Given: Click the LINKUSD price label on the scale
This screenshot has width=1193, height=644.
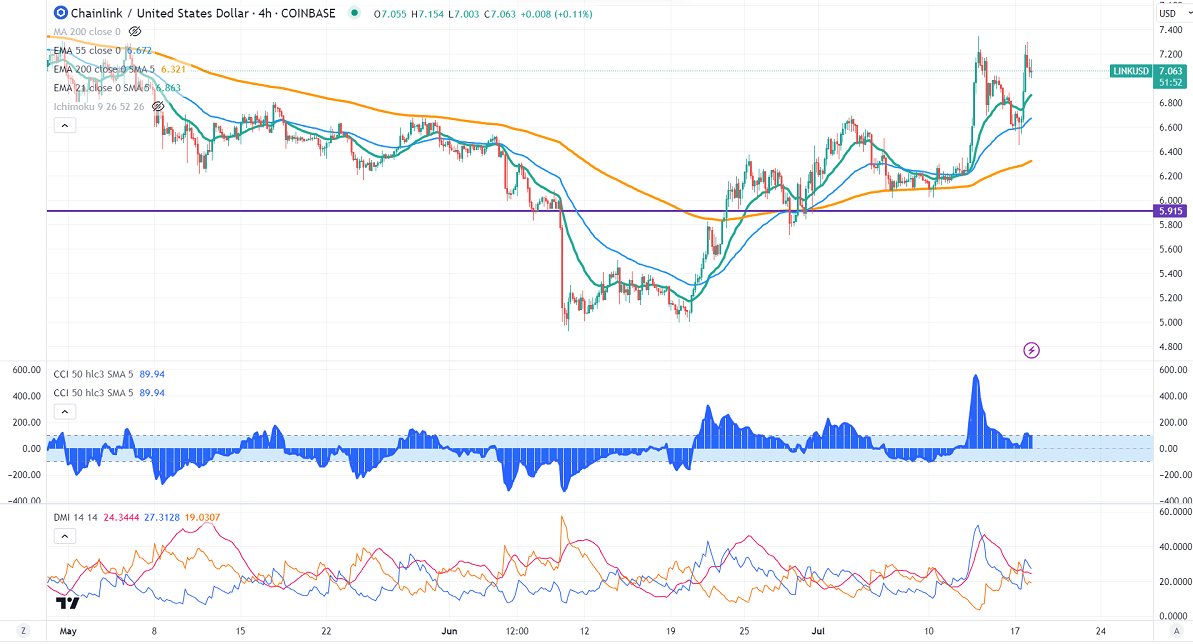Looking at the screenshot, I should (x=1131, y=71).
